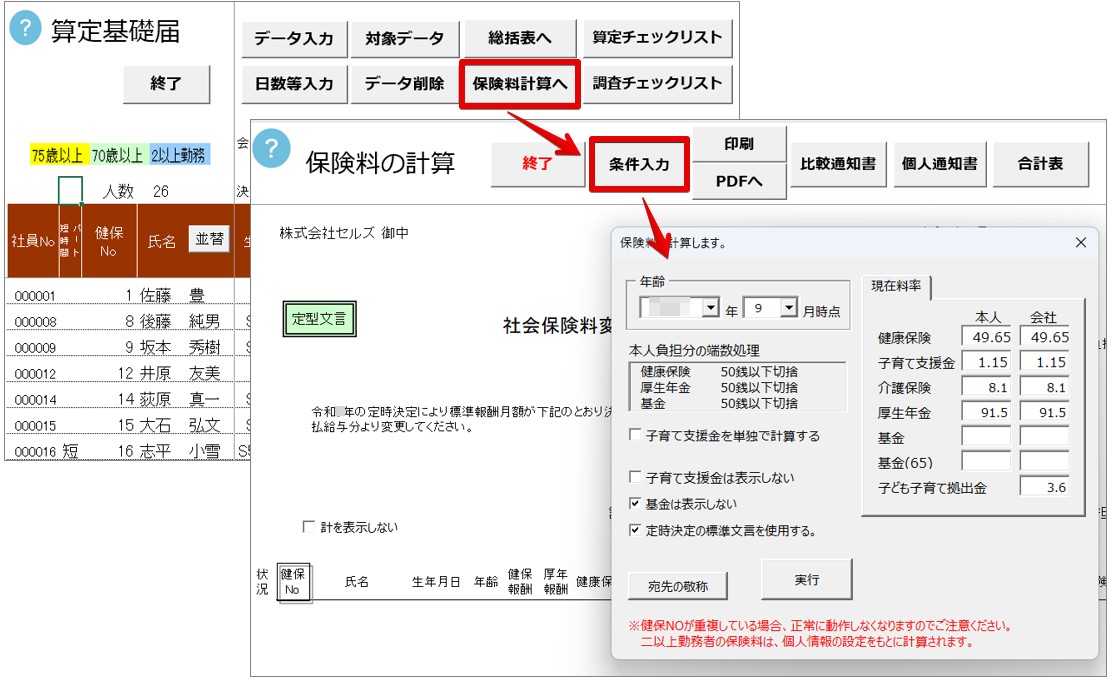Click 宛先の敬称 button
This screenshot has width=1113, height=683.
(x=678, y=586)
